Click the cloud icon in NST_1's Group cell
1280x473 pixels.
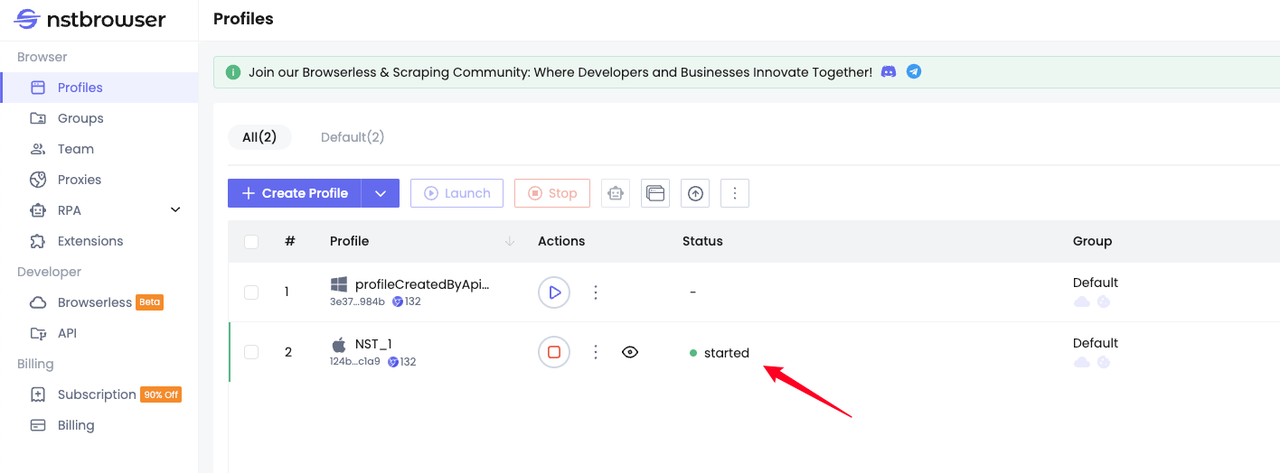point(1082,362)
